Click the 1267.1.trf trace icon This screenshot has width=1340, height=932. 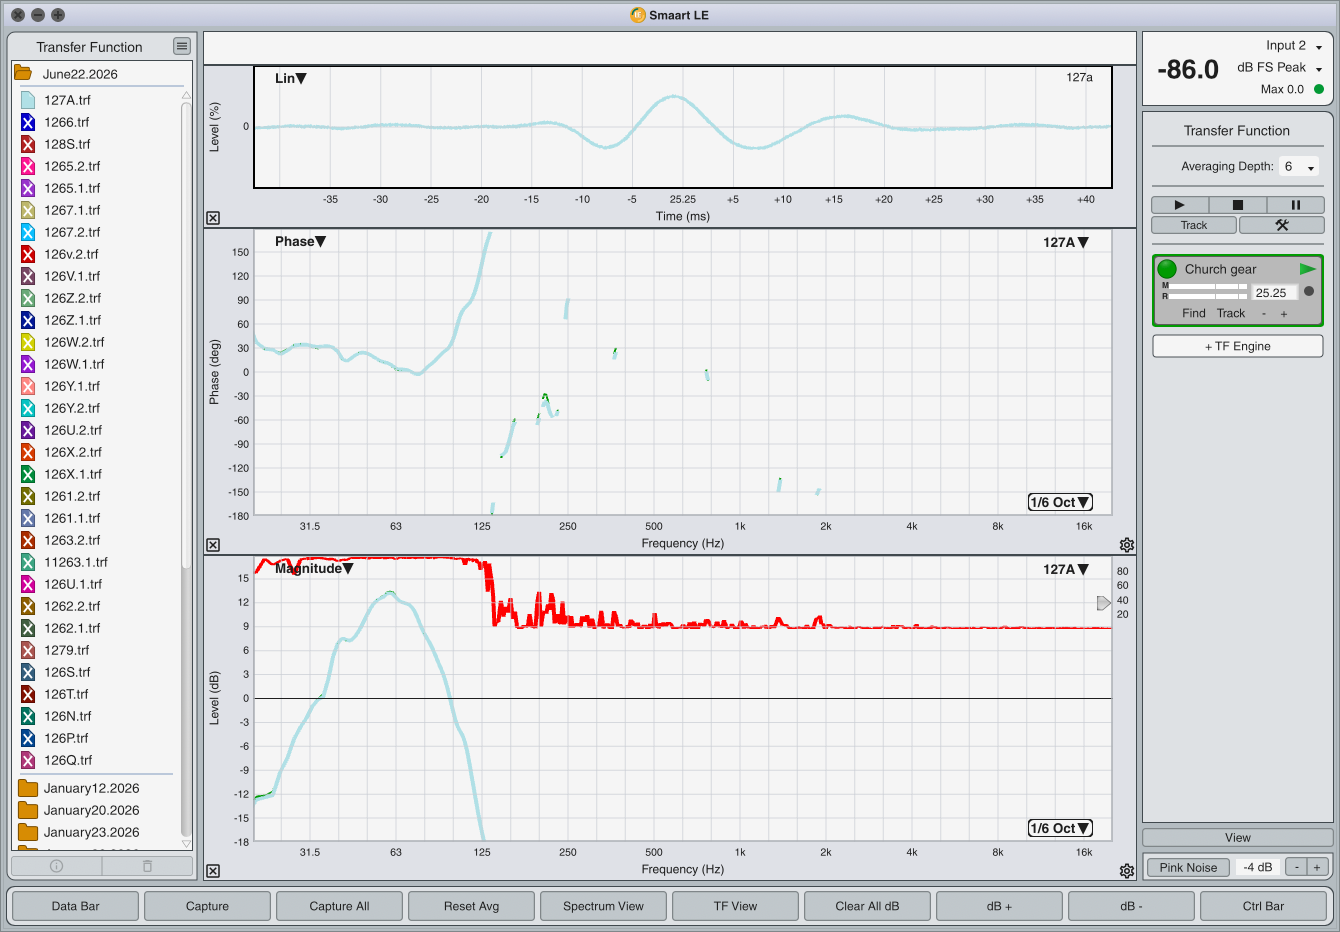[28, 210]
